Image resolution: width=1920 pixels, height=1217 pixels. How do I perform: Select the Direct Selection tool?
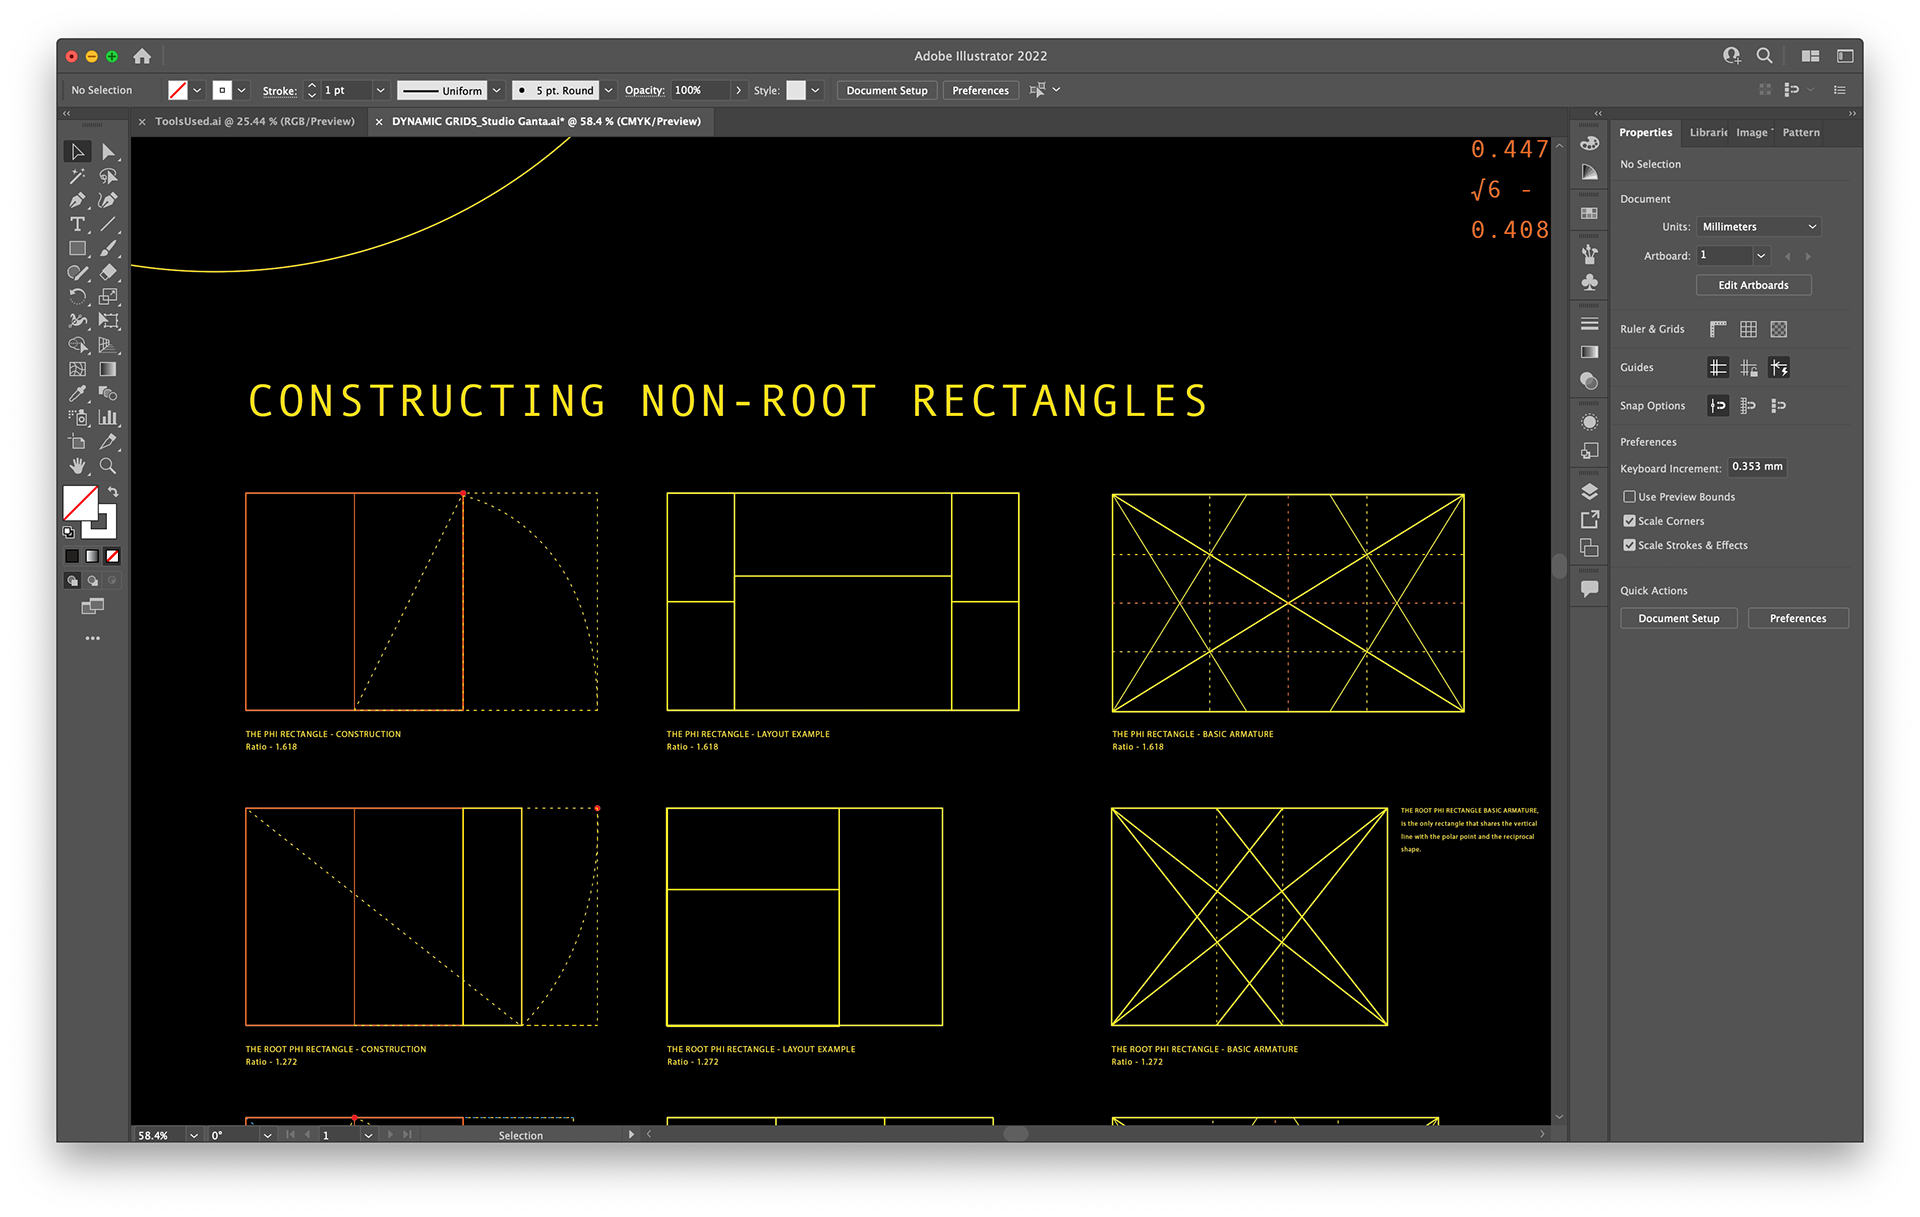[108, 152]
